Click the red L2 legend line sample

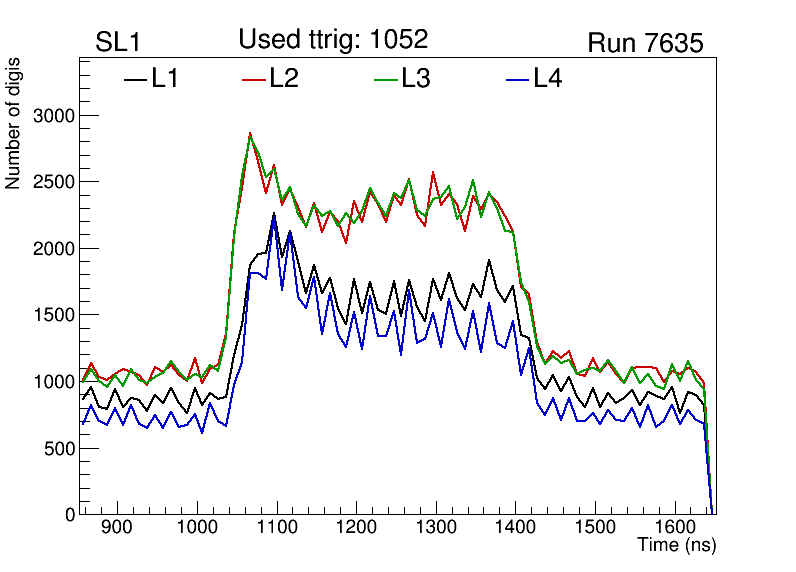click(255, 79)
